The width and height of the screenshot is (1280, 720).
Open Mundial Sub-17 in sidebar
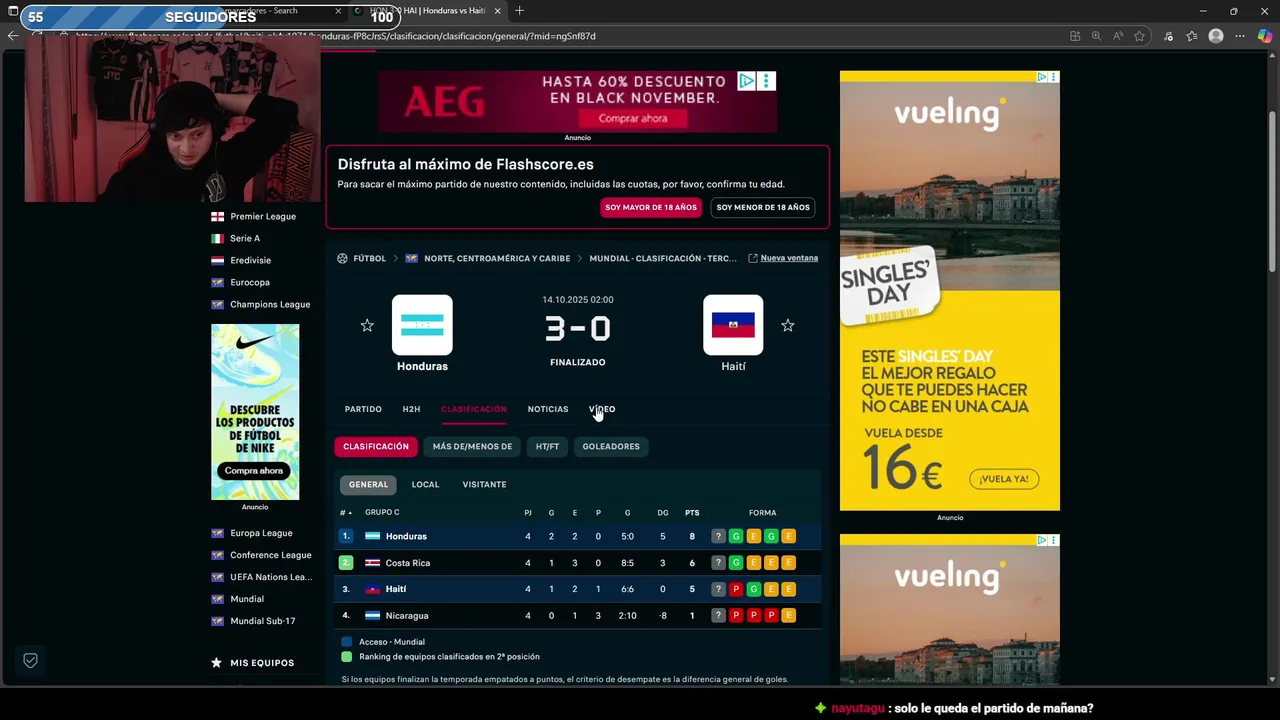tap(262, 621)
